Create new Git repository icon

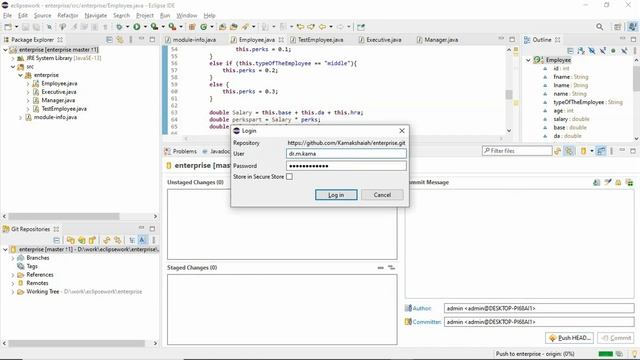(92, 240)
